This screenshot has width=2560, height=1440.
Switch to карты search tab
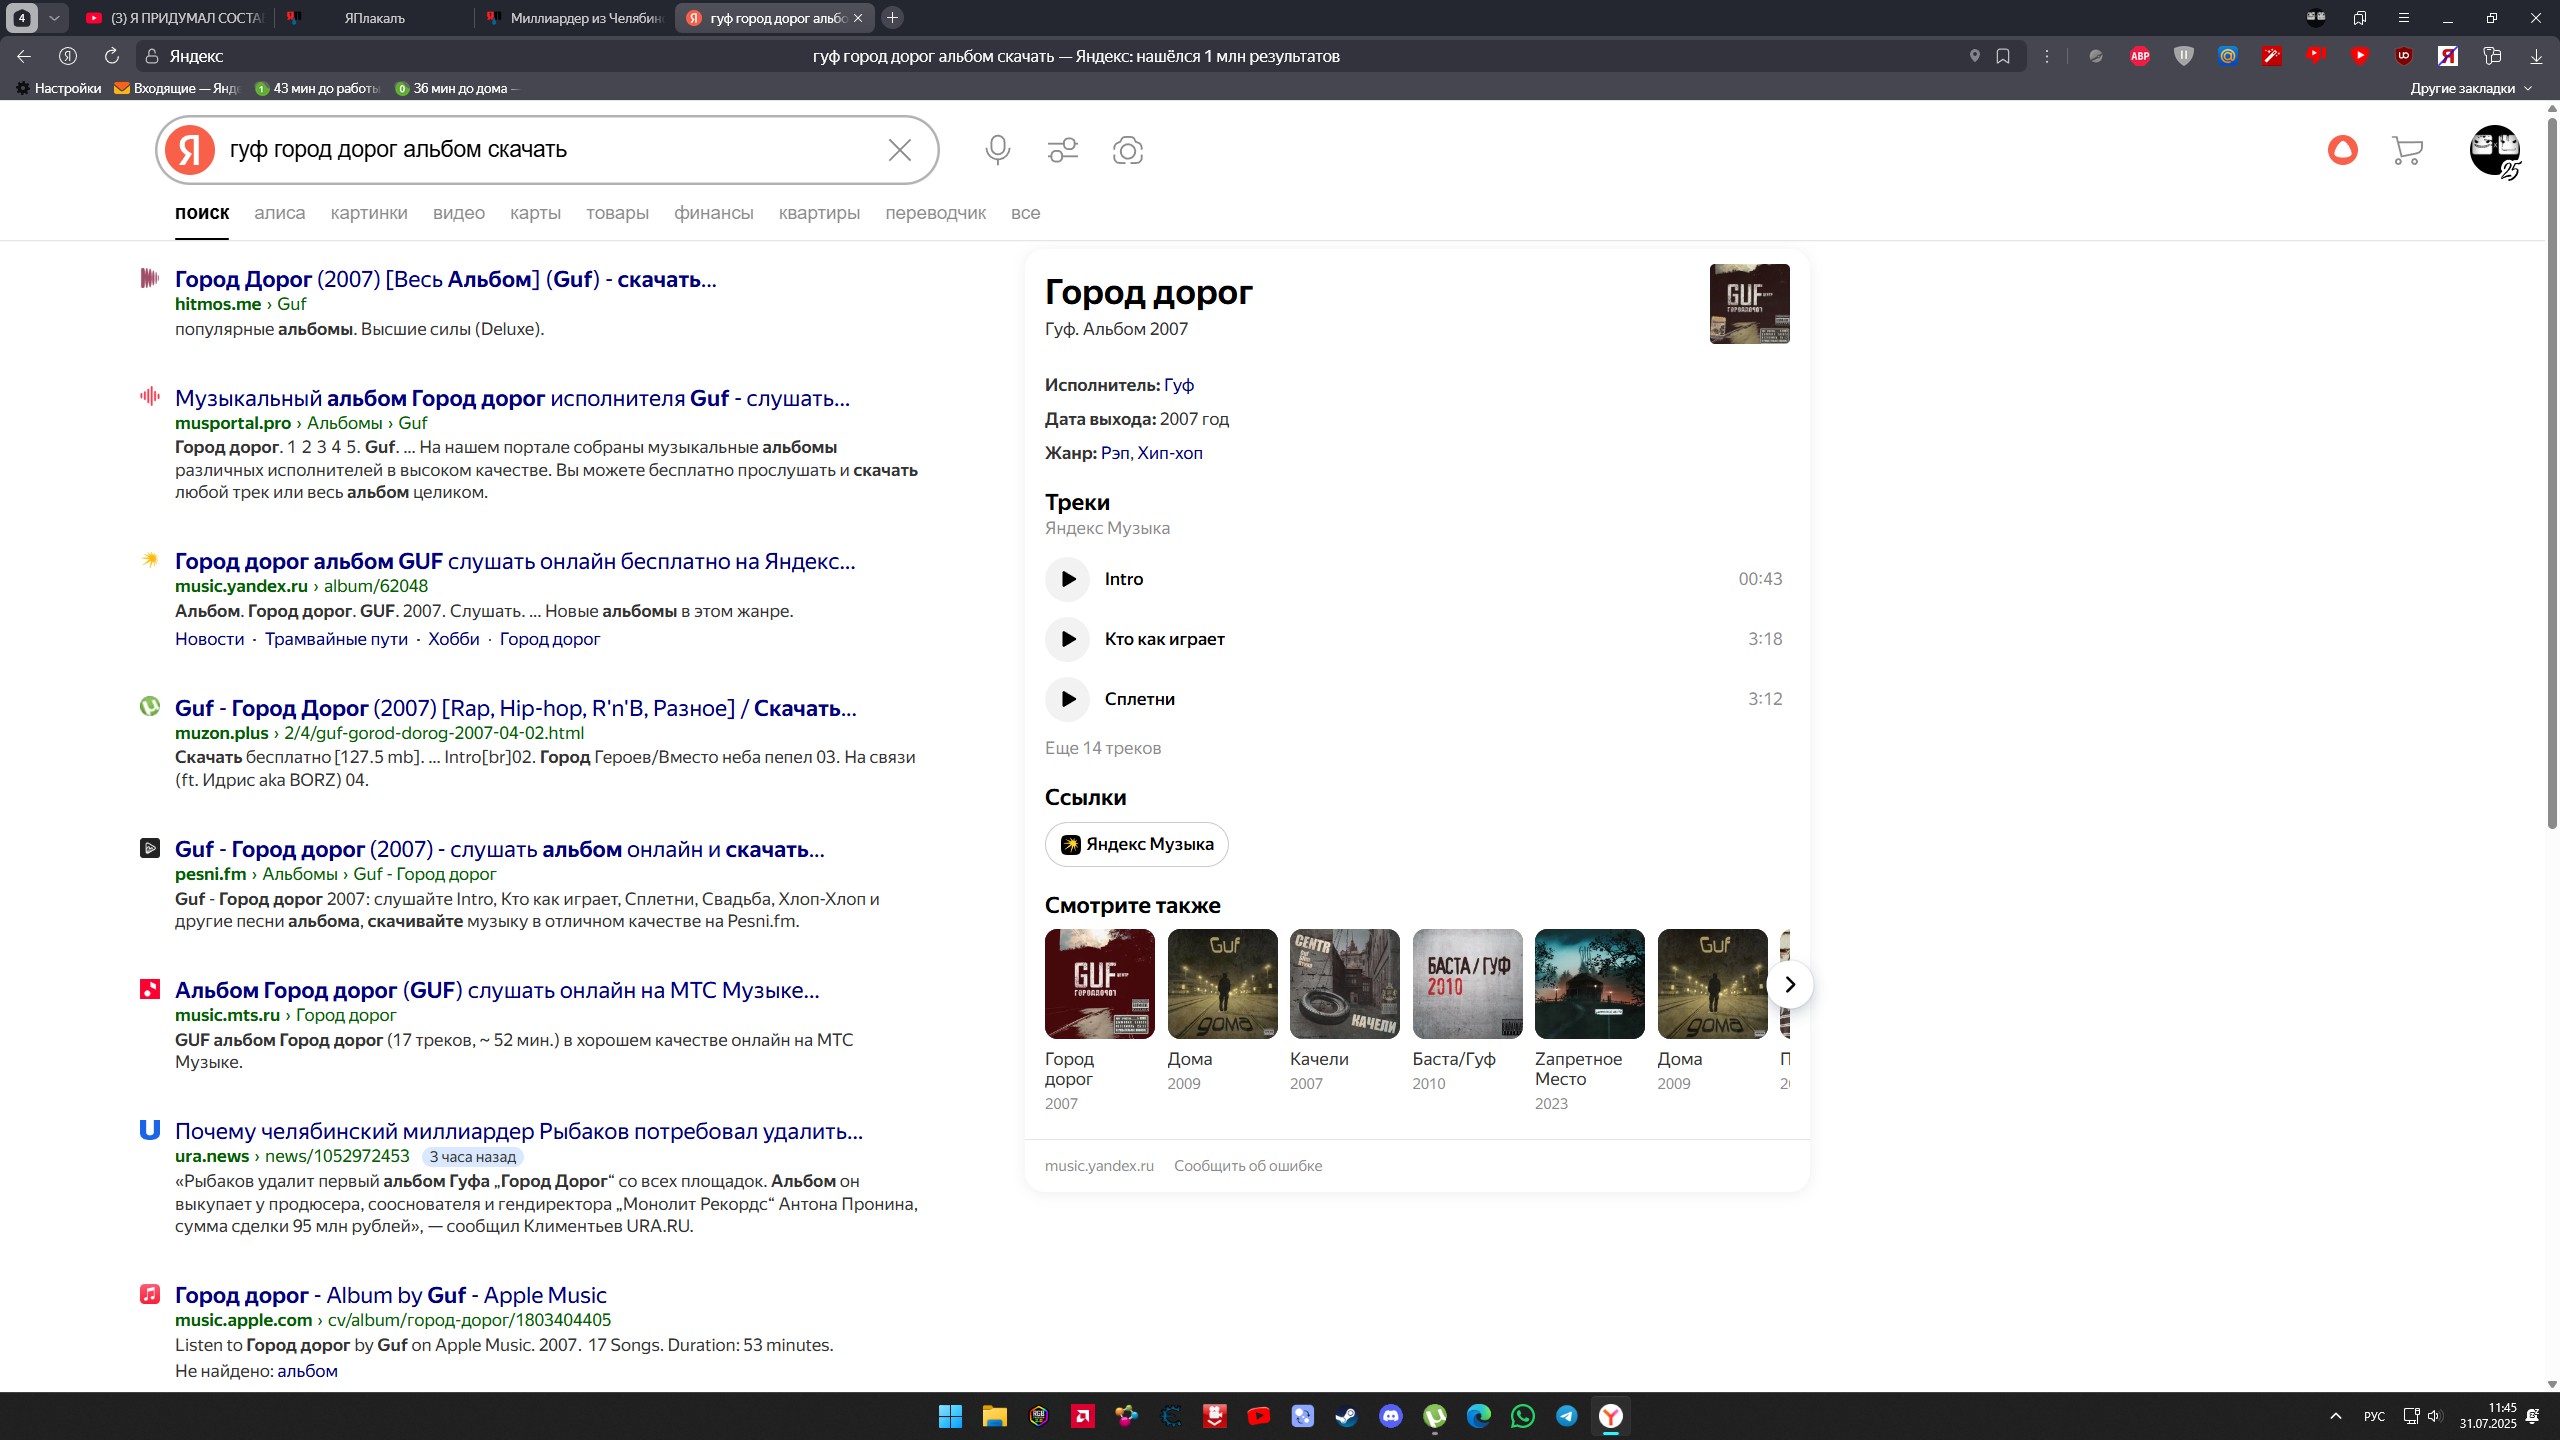coord(535,213)
